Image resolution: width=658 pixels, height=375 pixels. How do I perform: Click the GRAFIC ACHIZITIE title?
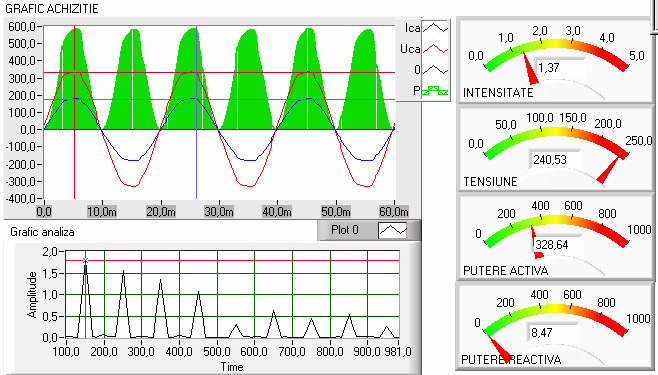click(52, 9)
